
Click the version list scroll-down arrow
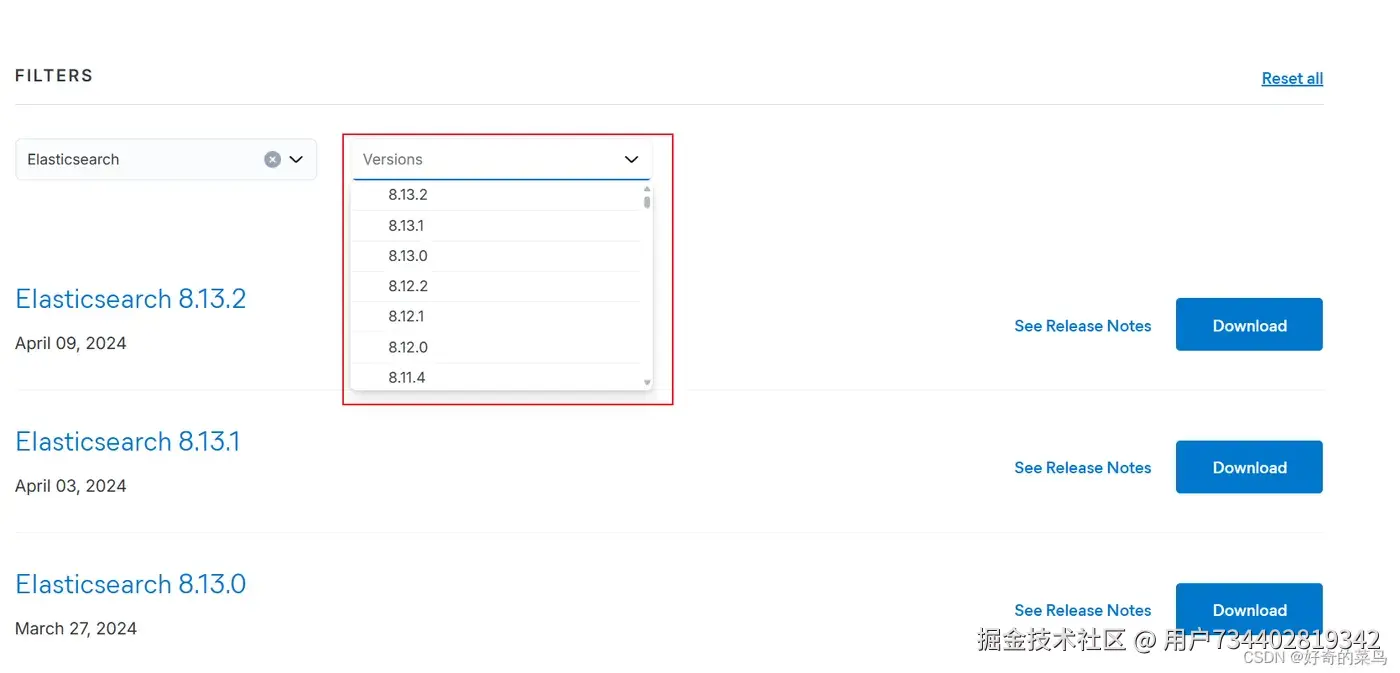tap(647, 383)
